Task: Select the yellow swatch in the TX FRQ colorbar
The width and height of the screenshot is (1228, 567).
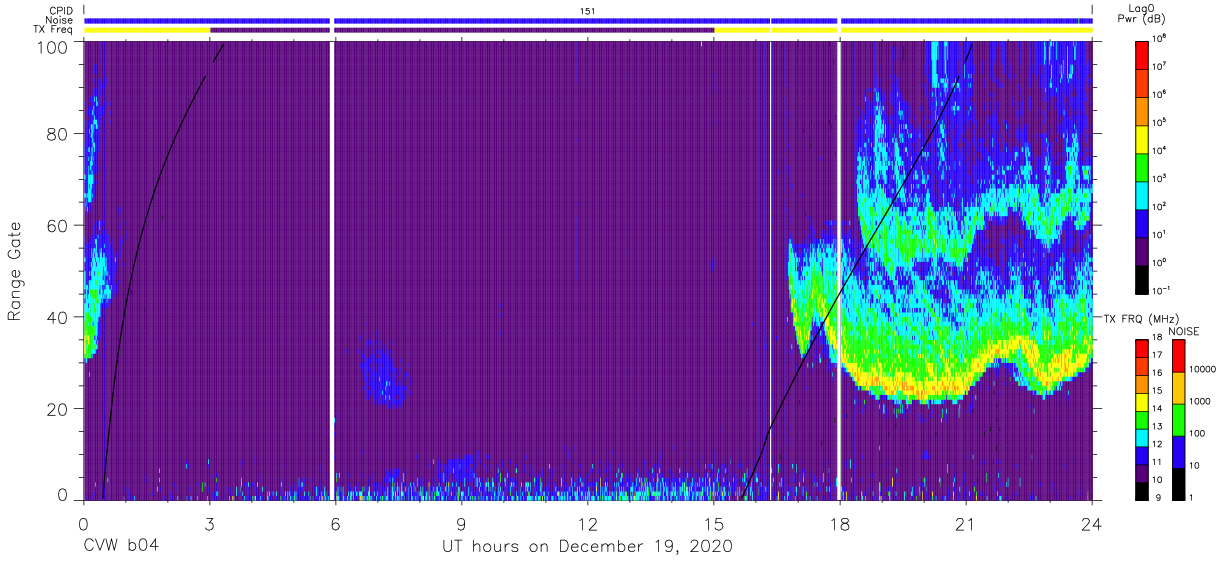Action: pyautogui.click(x=1141, y=400)
